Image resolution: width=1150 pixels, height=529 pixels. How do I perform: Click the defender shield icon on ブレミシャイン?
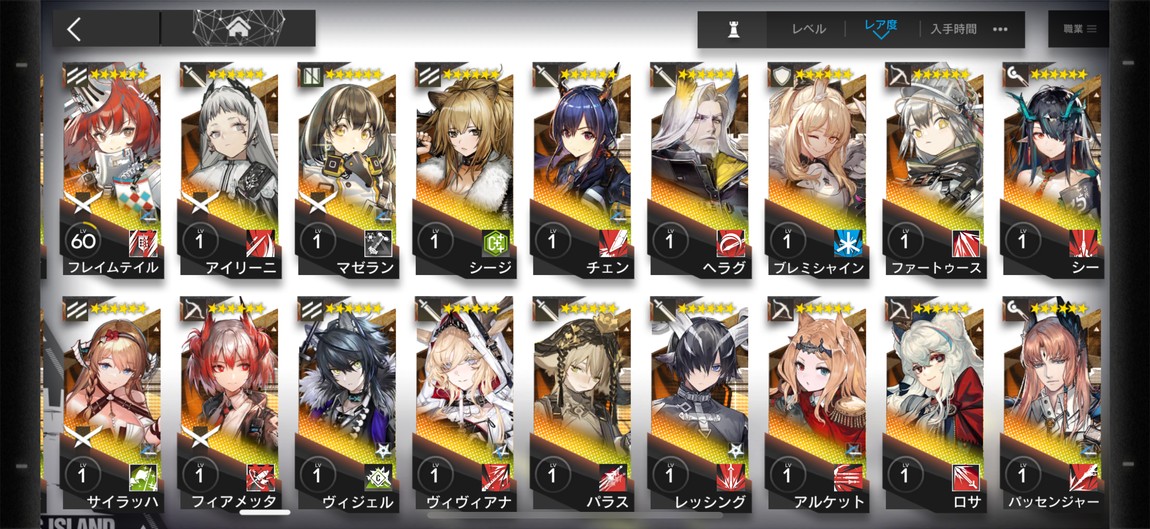779,74
